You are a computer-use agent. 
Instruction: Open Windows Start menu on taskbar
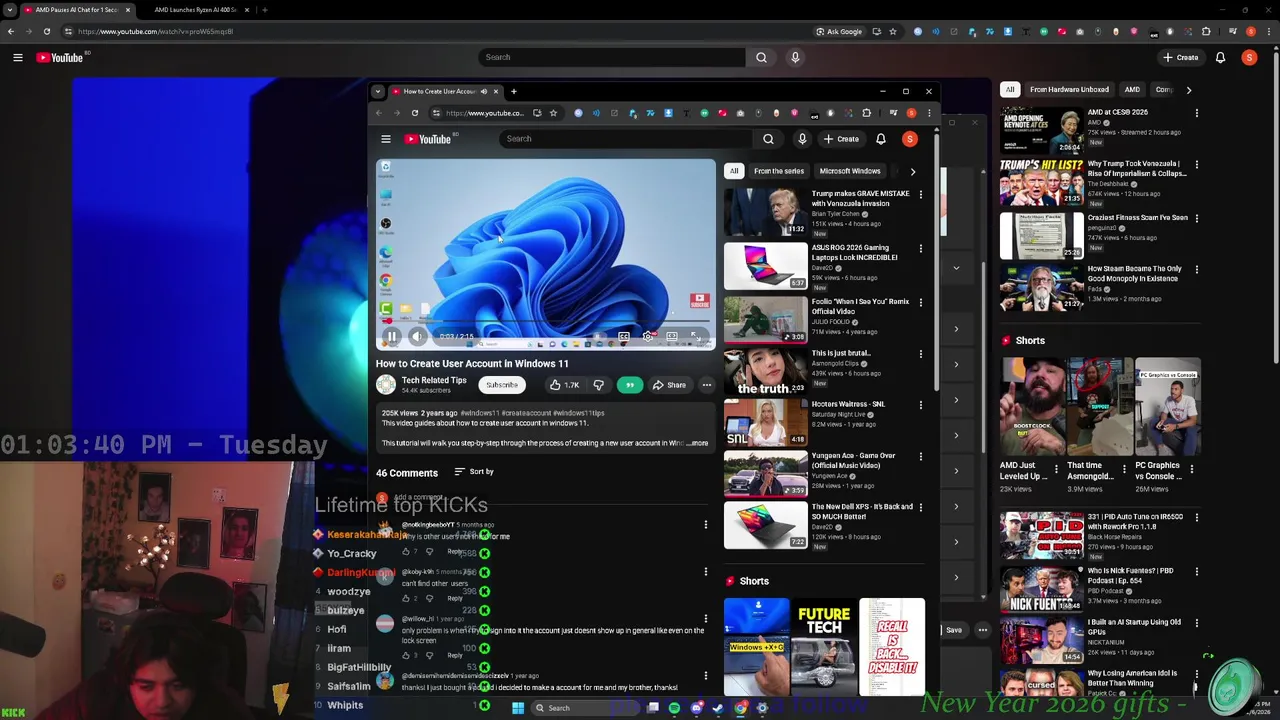pos(518,708)
